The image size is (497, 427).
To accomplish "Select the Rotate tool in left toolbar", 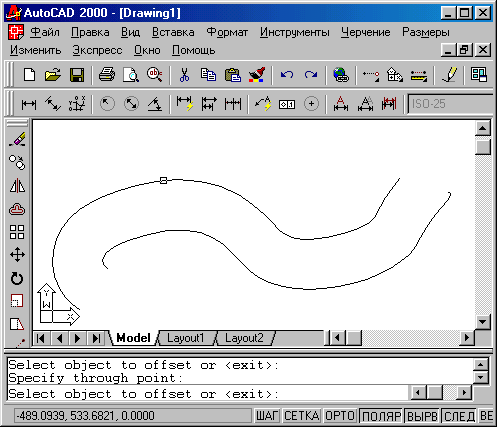I will click(17, 278).
